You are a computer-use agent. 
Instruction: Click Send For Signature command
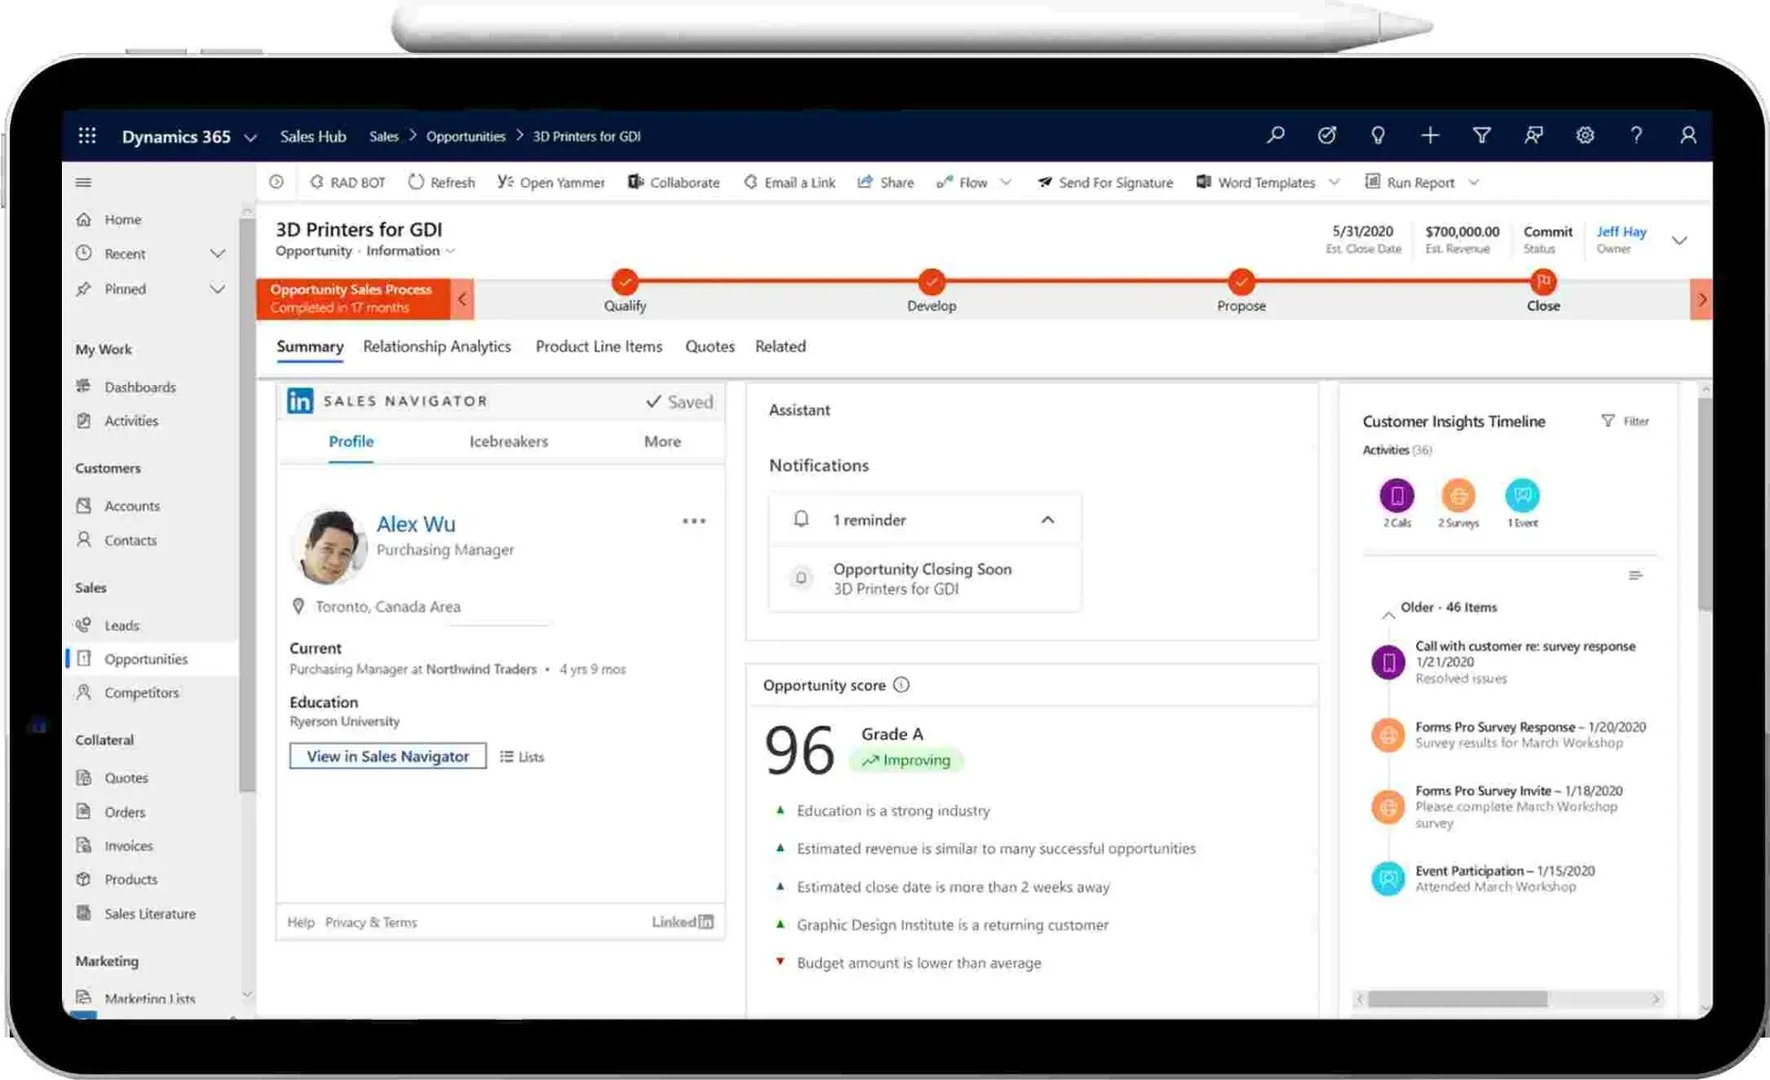(x=1105, y=182)
